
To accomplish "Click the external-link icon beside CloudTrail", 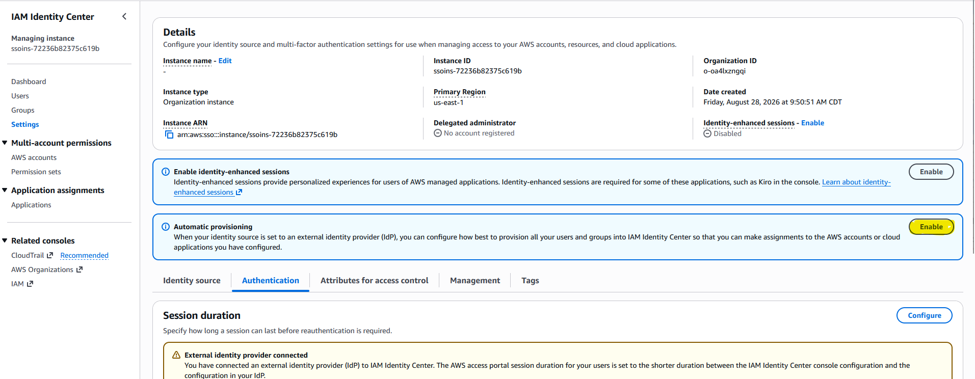I will coord(50,255).
